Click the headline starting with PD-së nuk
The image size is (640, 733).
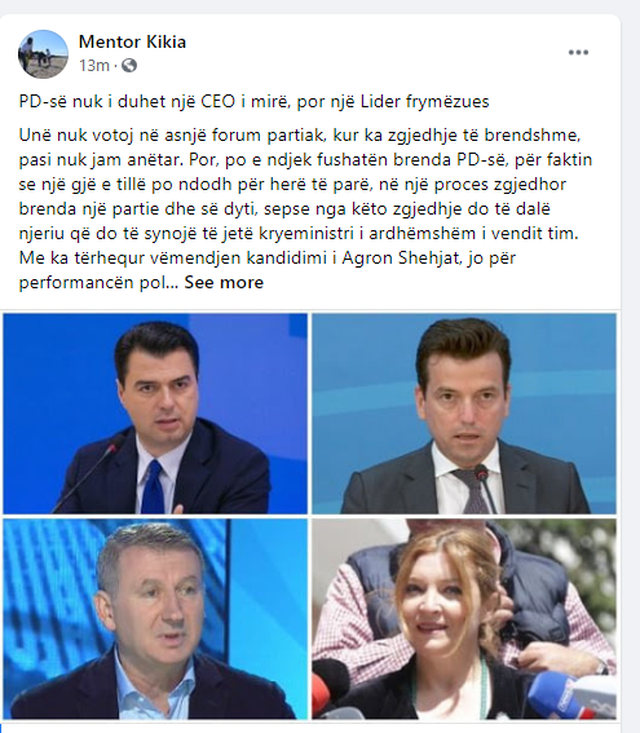click(x=254, y=101)
